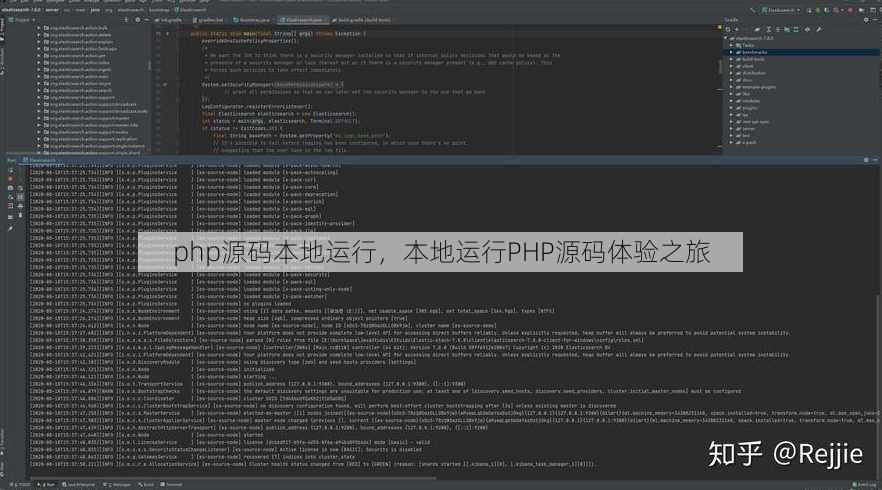This screenshot has height=490, width=882.
Task: Dump threads camera icon in Run panel
Action: coord(11,188)
